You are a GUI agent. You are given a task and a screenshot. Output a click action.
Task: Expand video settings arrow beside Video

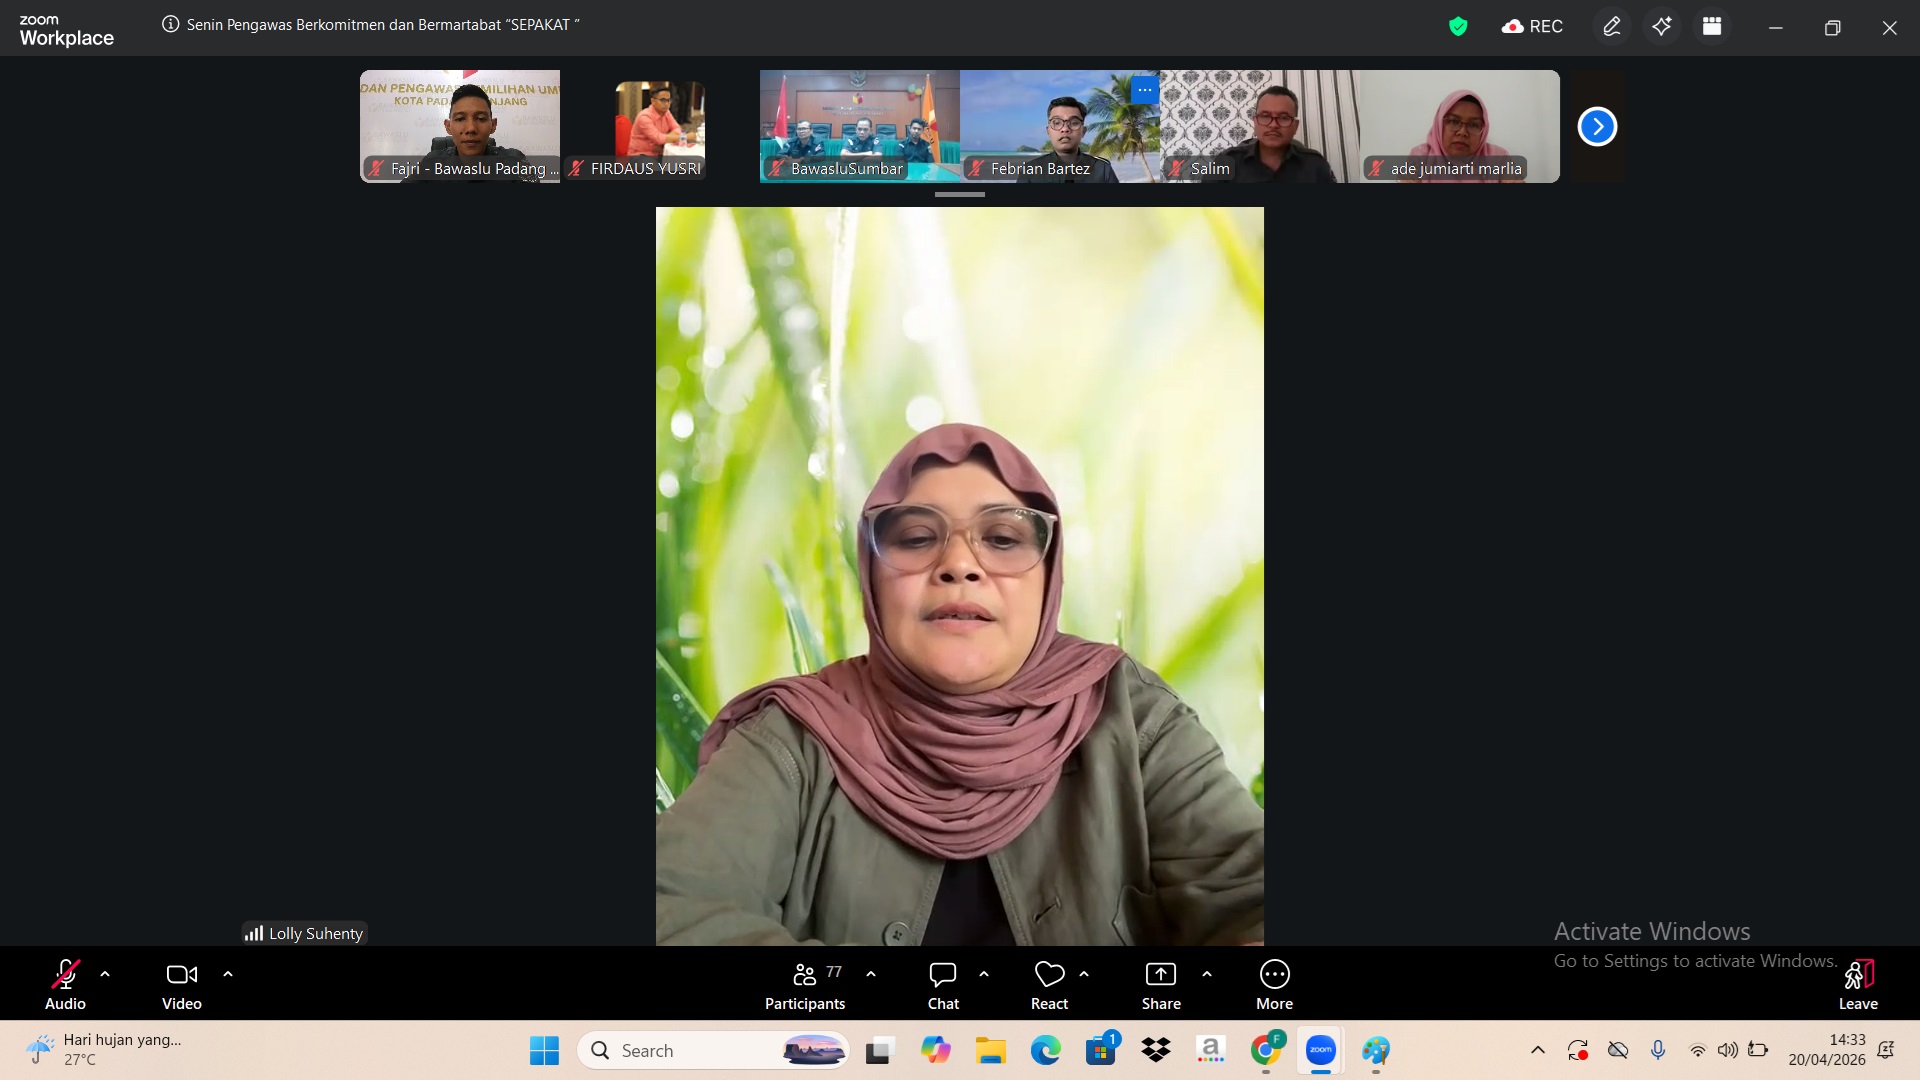click(x=228, y=974)
